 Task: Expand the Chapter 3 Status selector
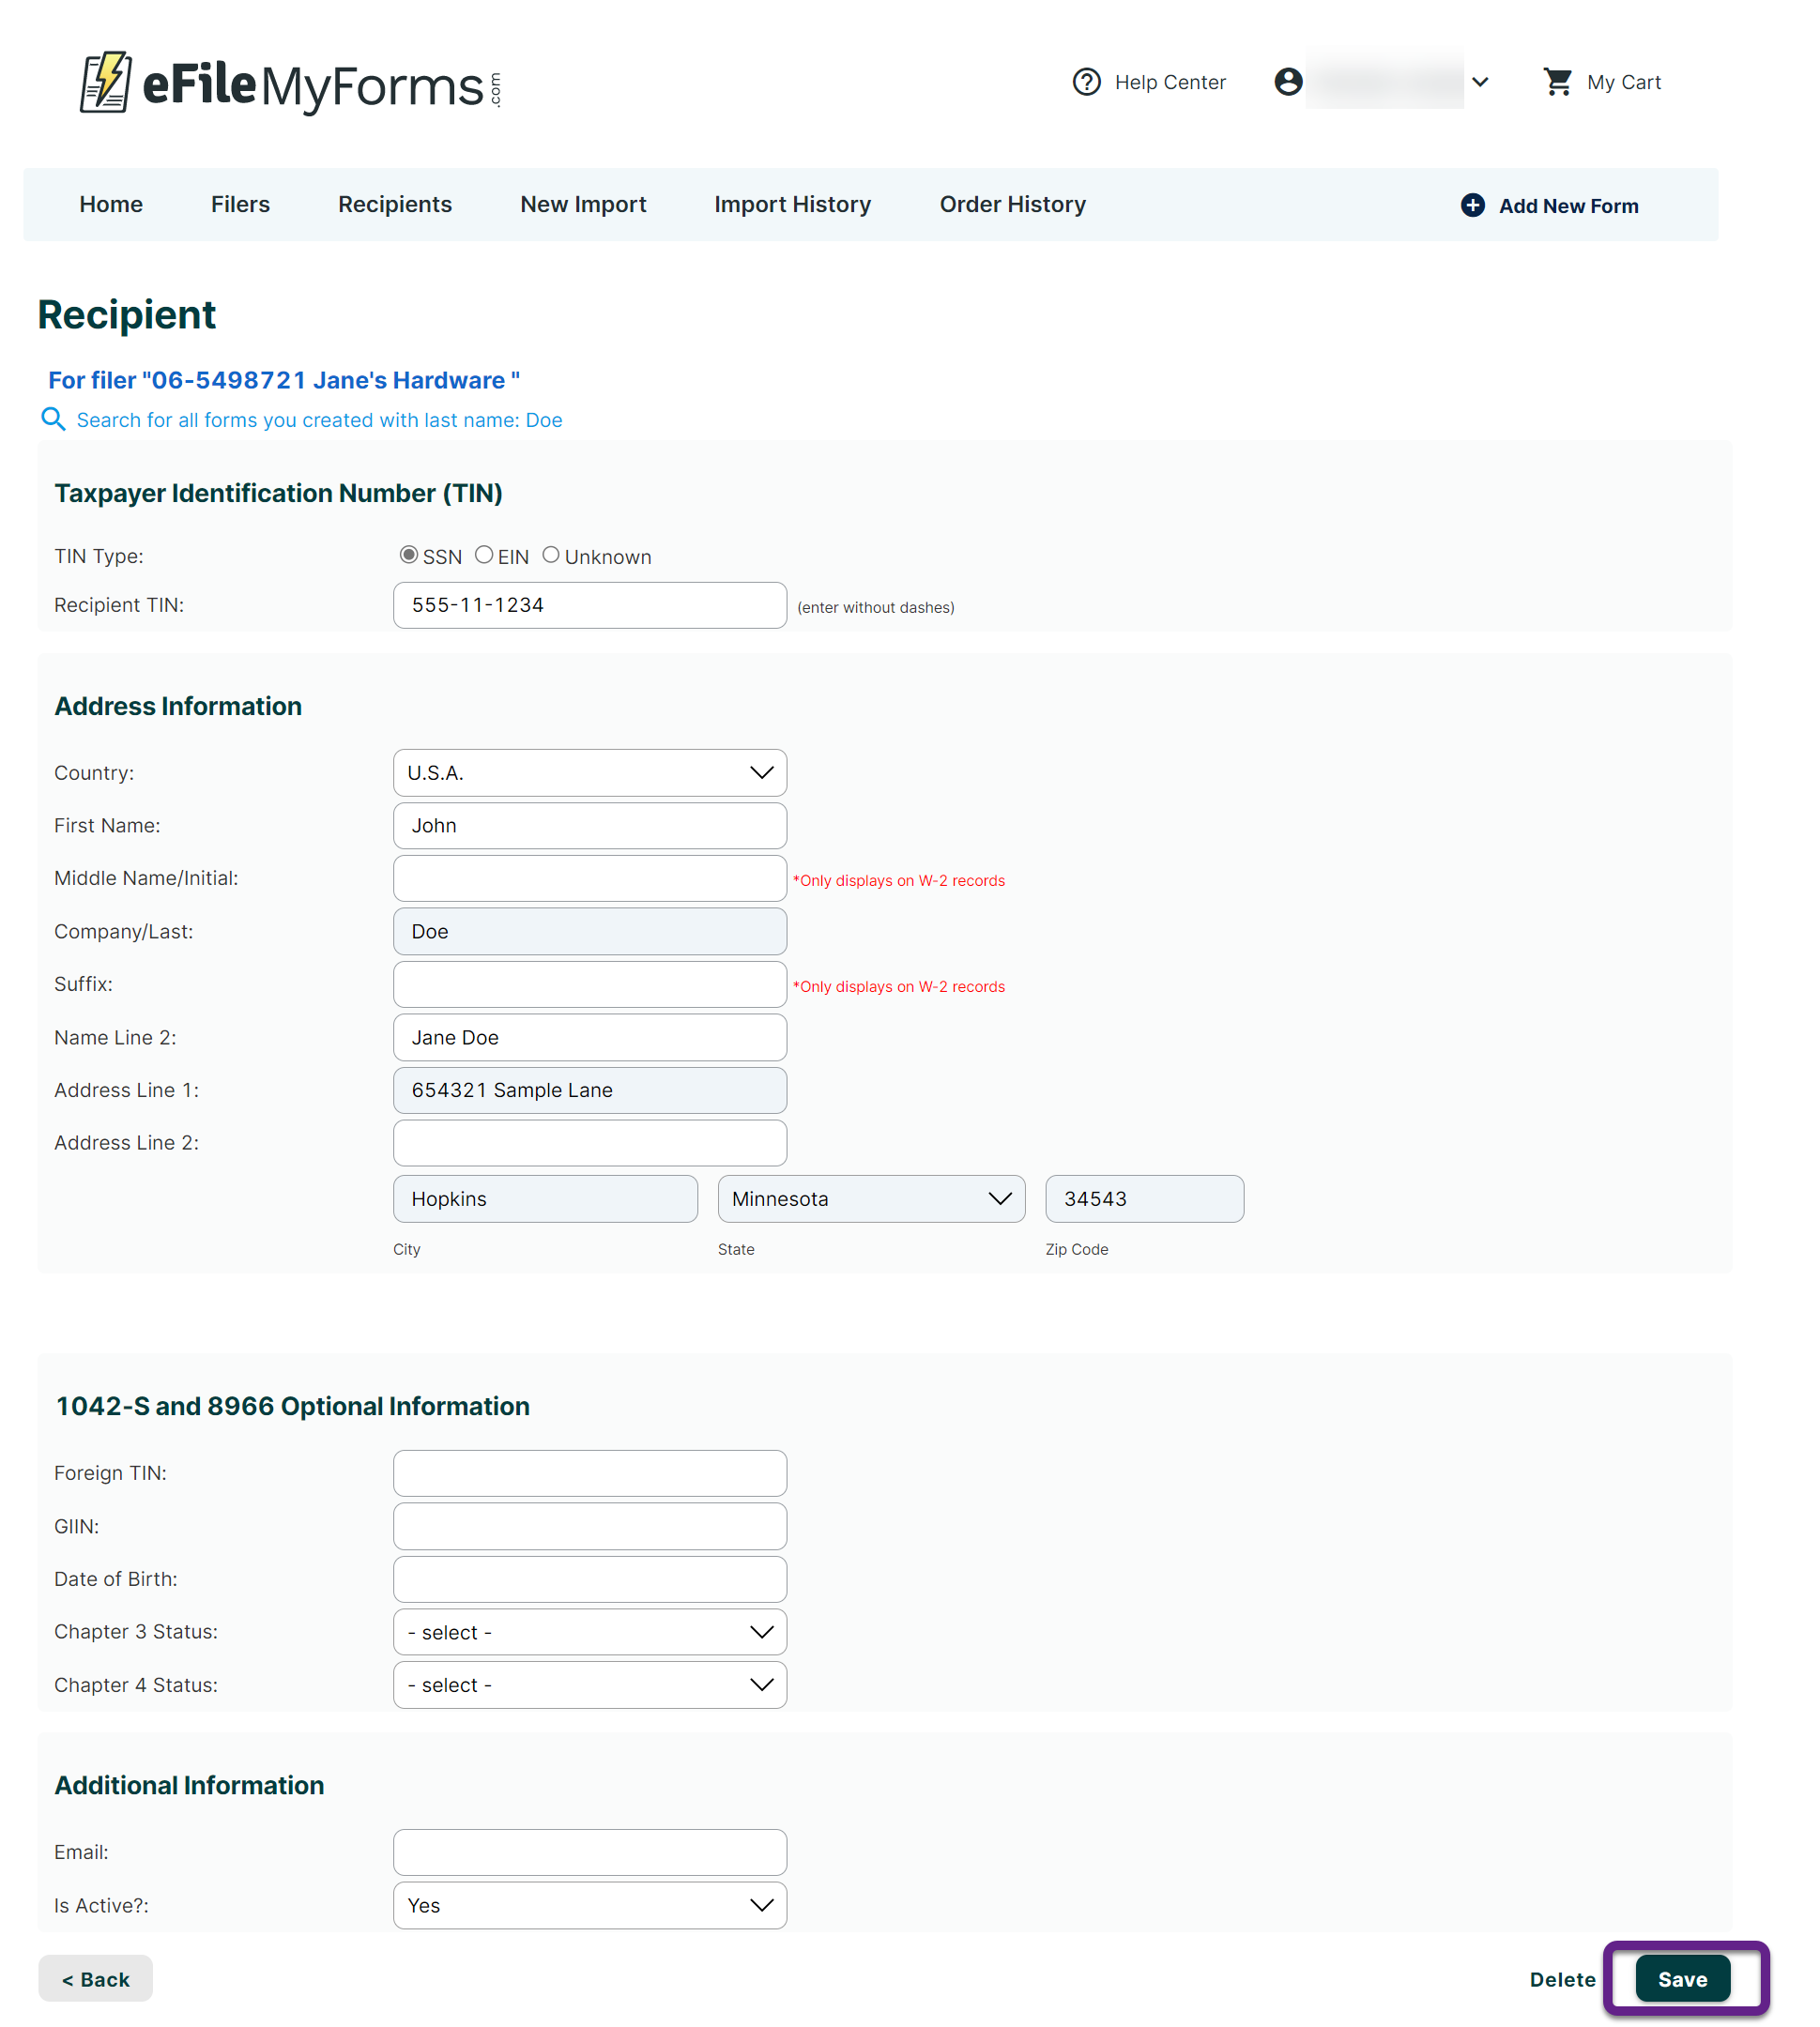pos(589,1631)
